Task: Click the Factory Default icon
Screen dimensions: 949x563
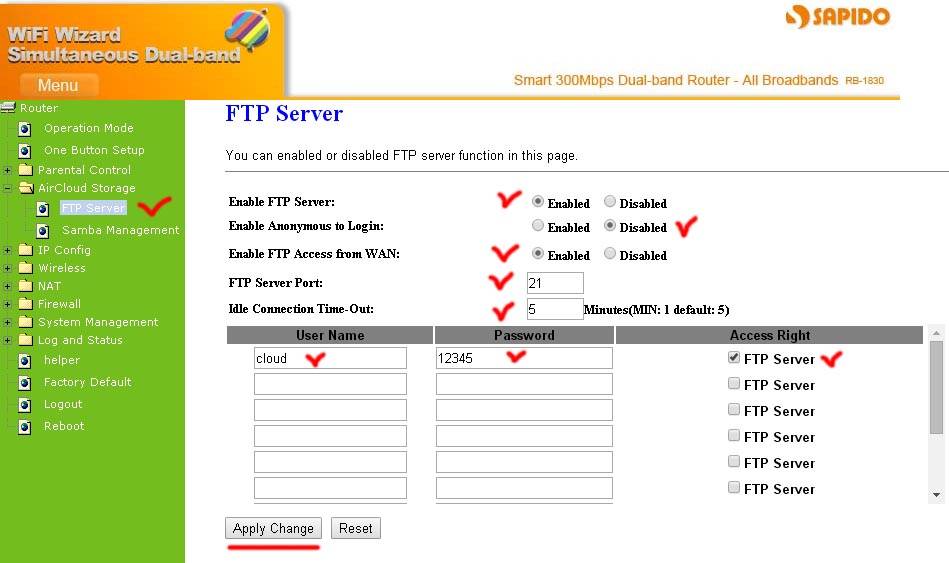Action: (x=24, y=383)
